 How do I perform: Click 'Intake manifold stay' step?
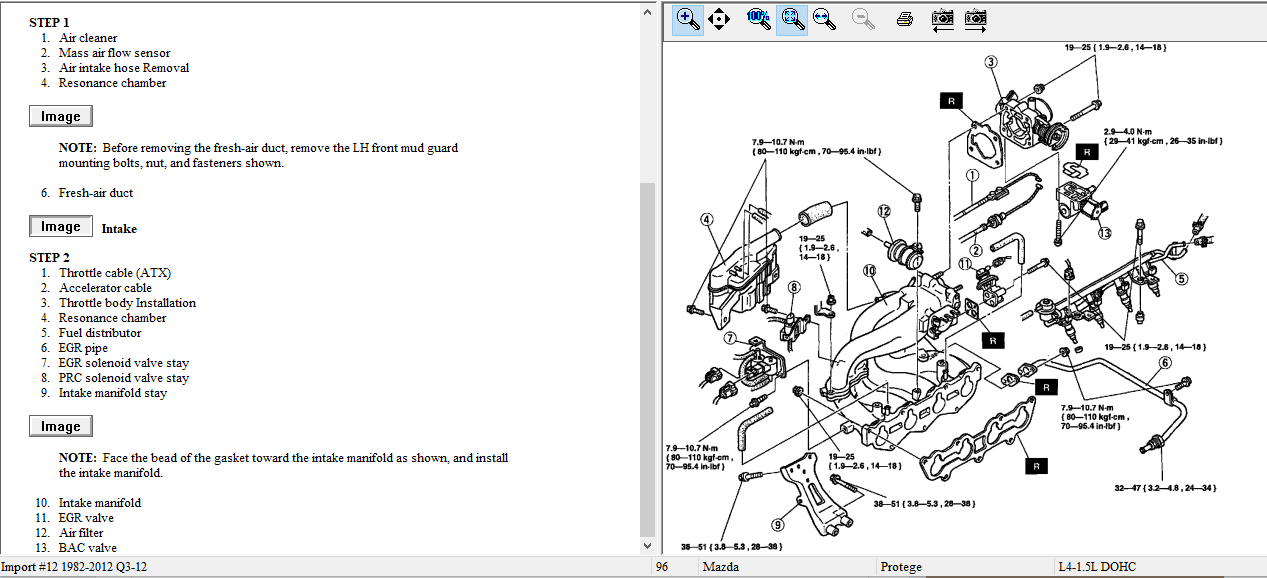click(113, 393)
